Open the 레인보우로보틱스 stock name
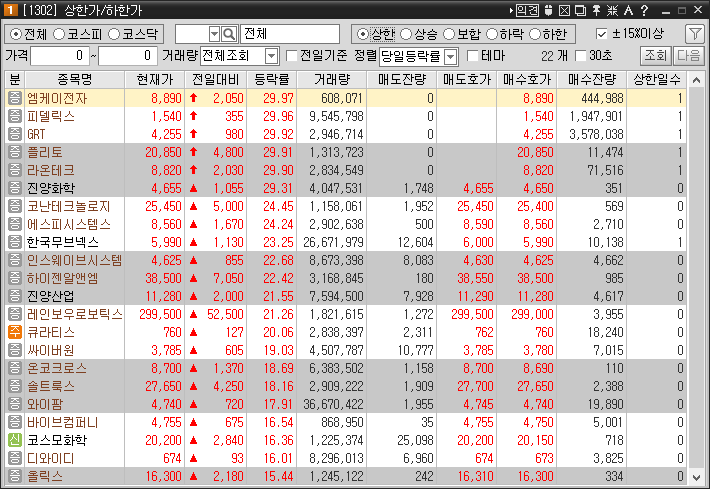The width and height of the screenshot is (710, 489). pos(75,314)
